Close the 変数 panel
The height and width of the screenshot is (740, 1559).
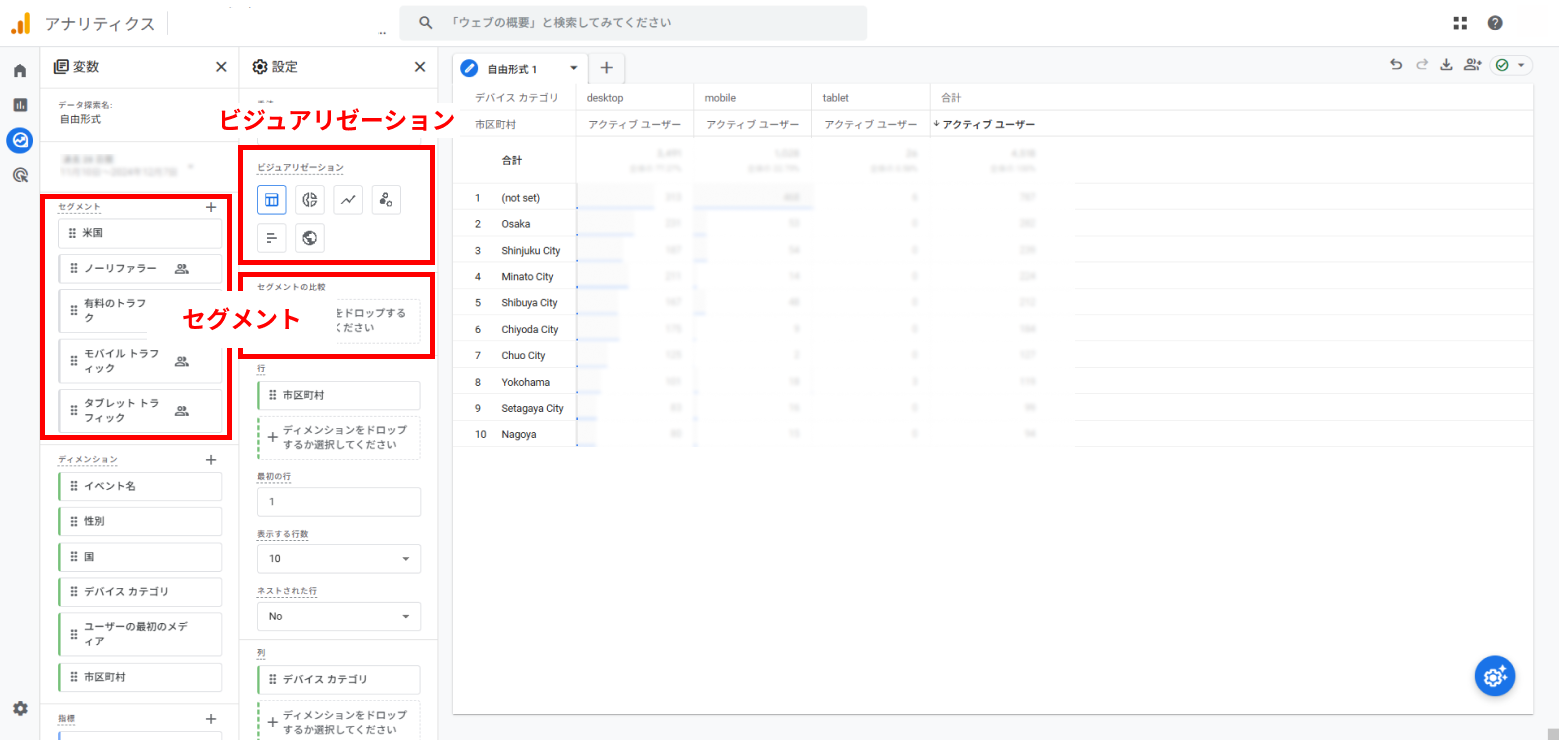(221, 67)
